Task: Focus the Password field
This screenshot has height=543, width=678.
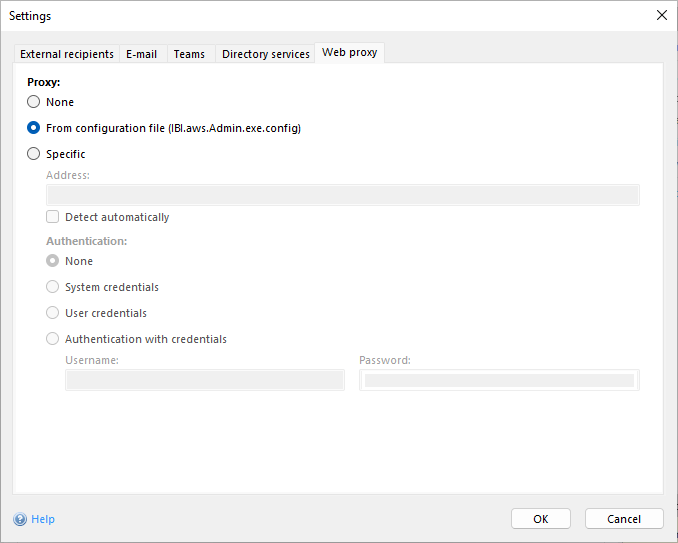Action: (x=498, y=380)
